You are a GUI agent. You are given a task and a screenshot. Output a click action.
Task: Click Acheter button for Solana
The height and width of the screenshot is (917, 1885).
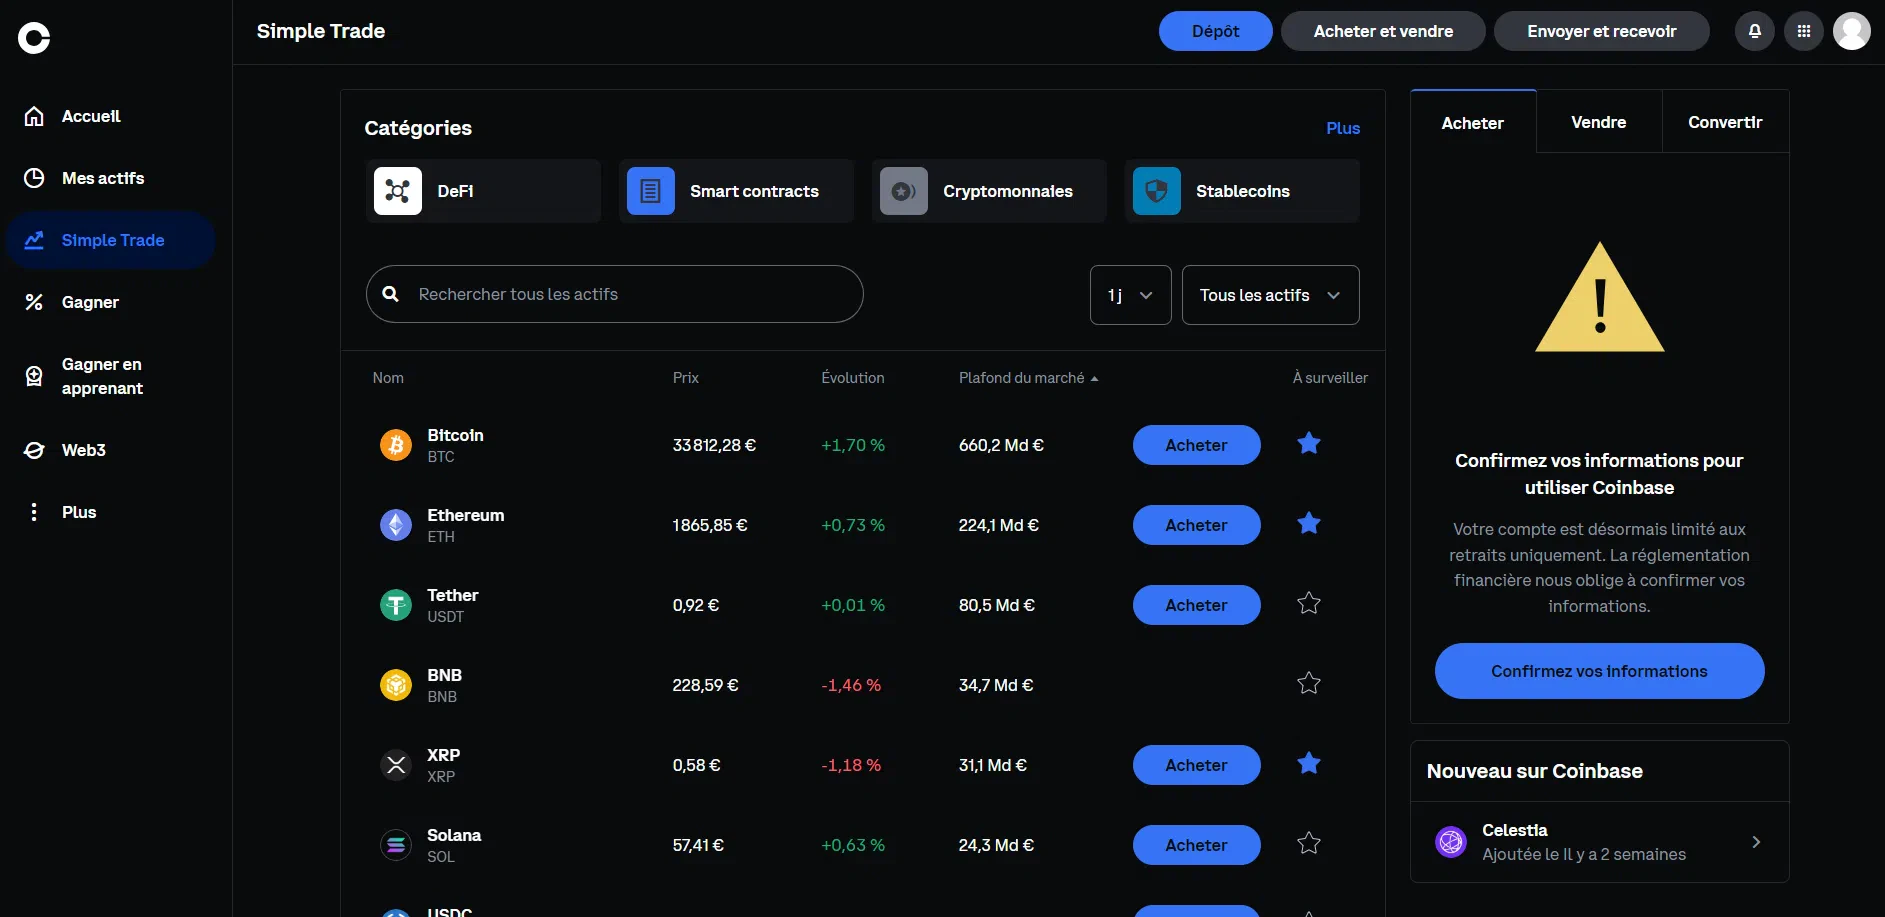pyautogui.click(x=1196, y=845)
